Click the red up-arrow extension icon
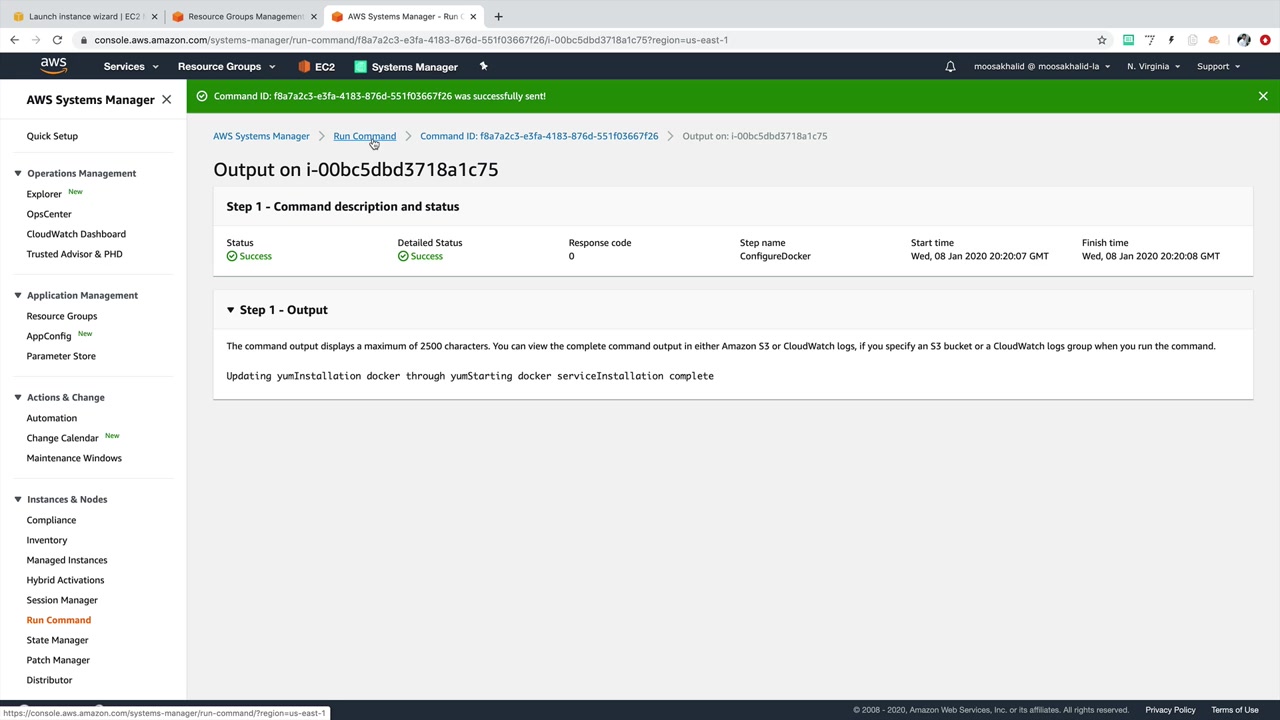 pyautogui.click(x=1265, y=40)
